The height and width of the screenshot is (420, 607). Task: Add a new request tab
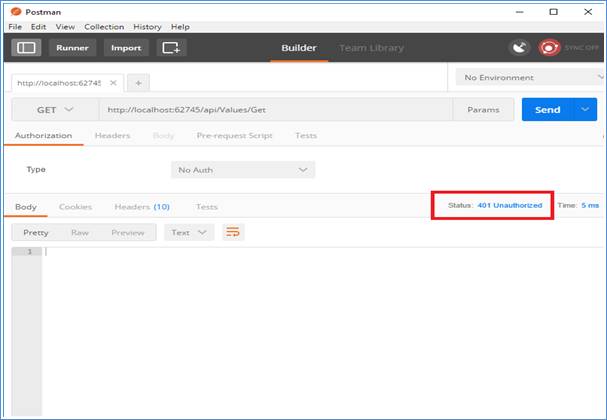point(138,83)
